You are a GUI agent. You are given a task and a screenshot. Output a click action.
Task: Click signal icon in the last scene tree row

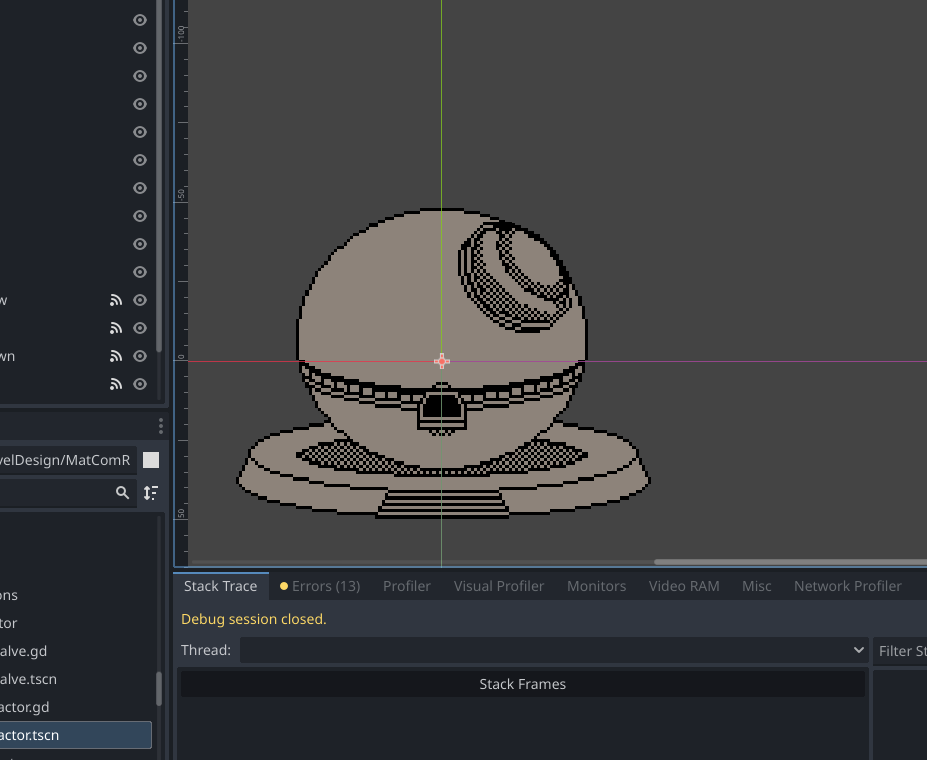click(x=116, y=384)
